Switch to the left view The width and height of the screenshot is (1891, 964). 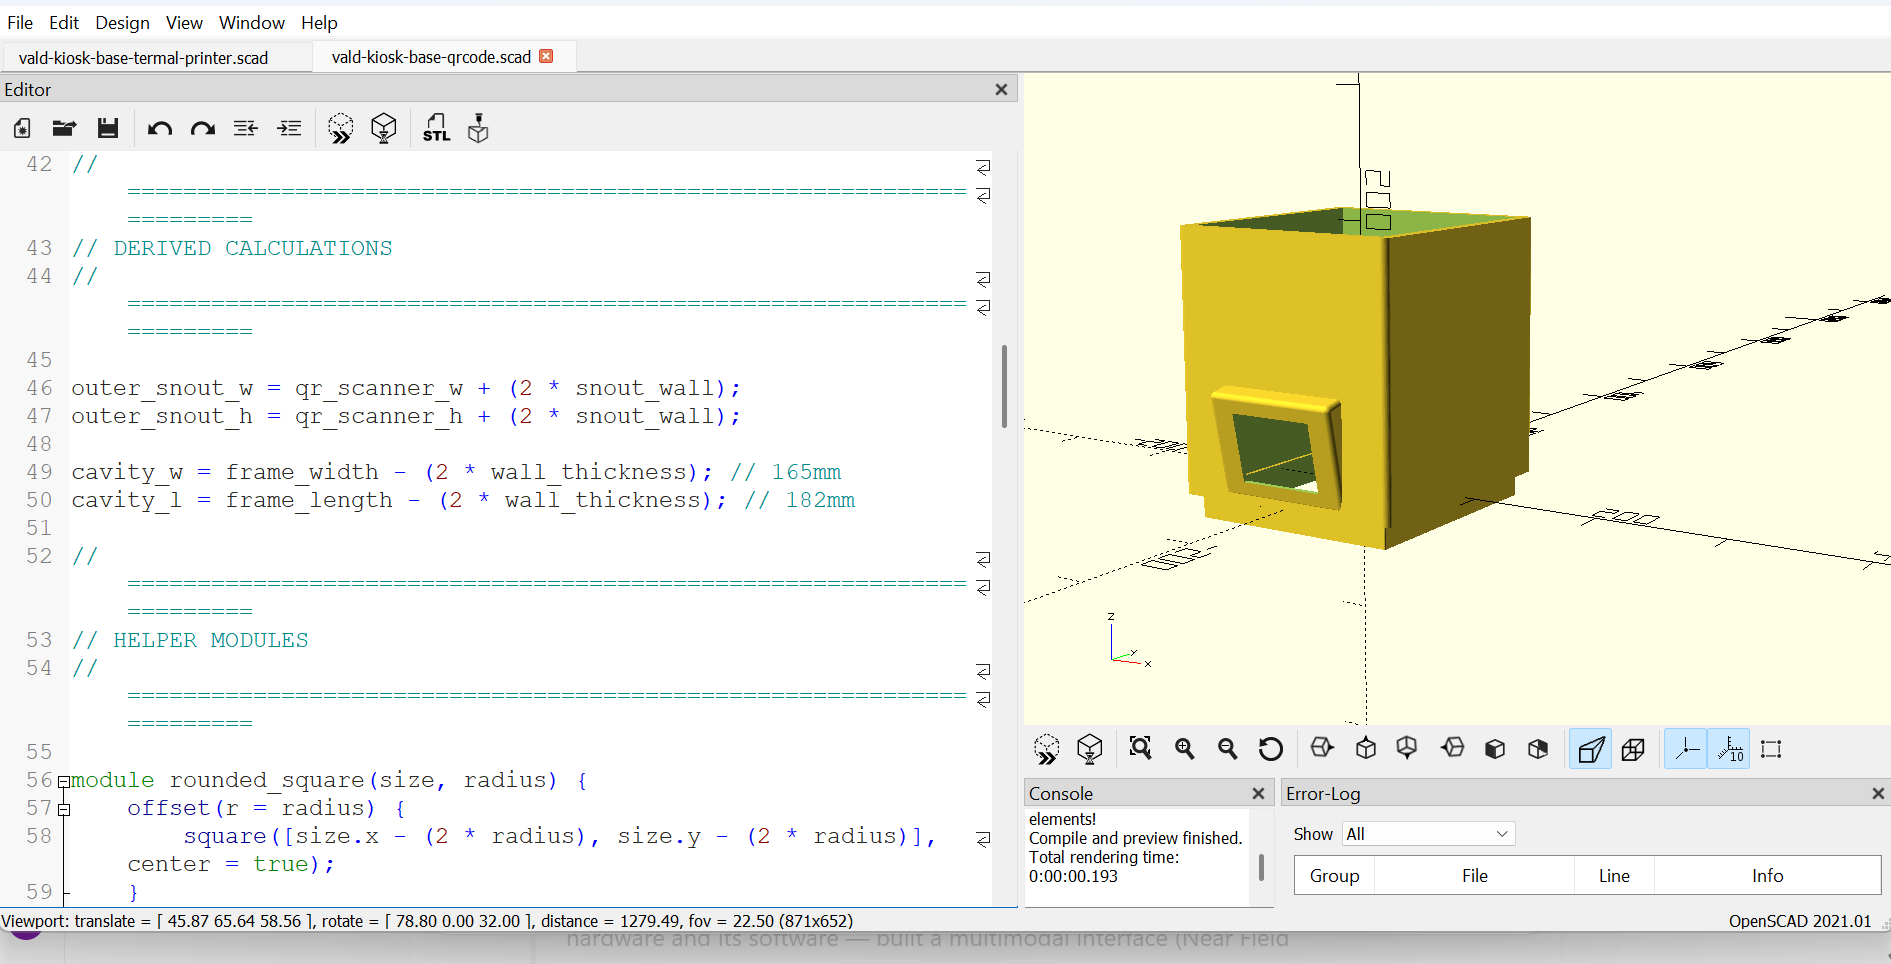[1453, 748]
